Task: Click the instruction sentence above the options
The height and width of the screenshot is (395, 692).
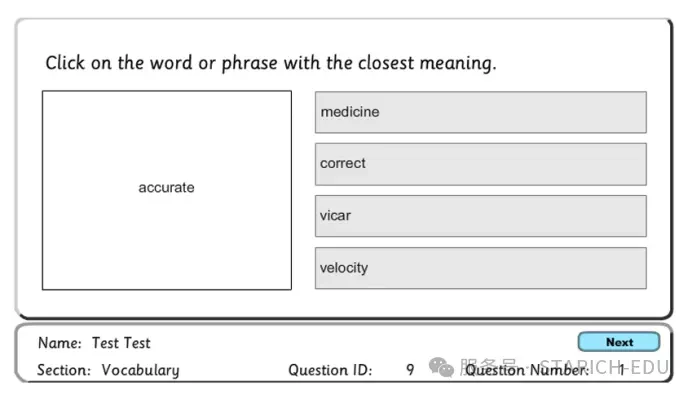Action: click(x=271, y=63)
